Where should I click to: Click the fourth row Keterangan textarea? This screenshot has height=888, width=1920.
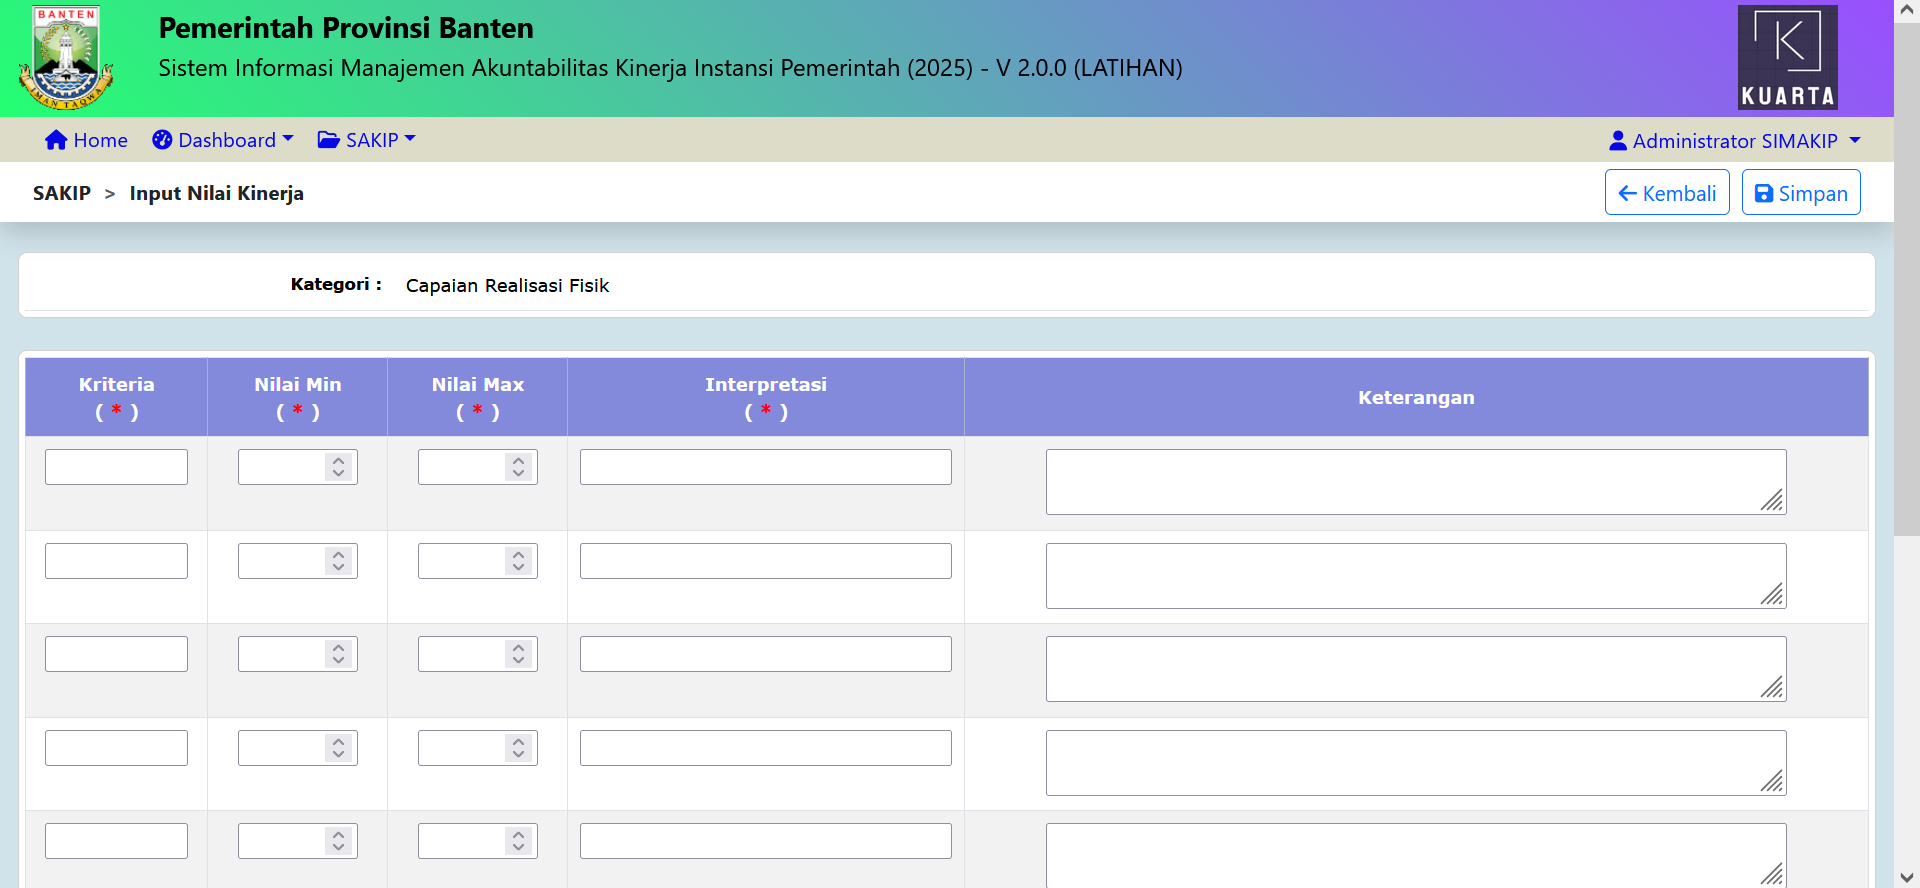point(1416,763)
